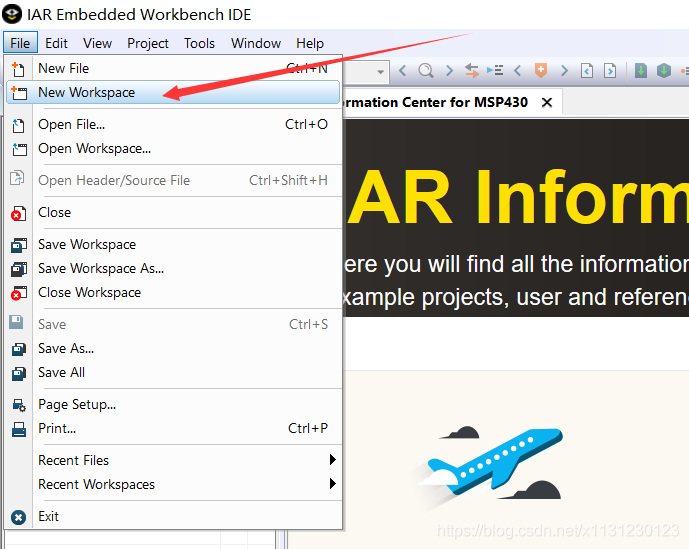Click the Find Next arrow in toolbar
Viewport: 689px width, 549px height.
coord(449,70)
